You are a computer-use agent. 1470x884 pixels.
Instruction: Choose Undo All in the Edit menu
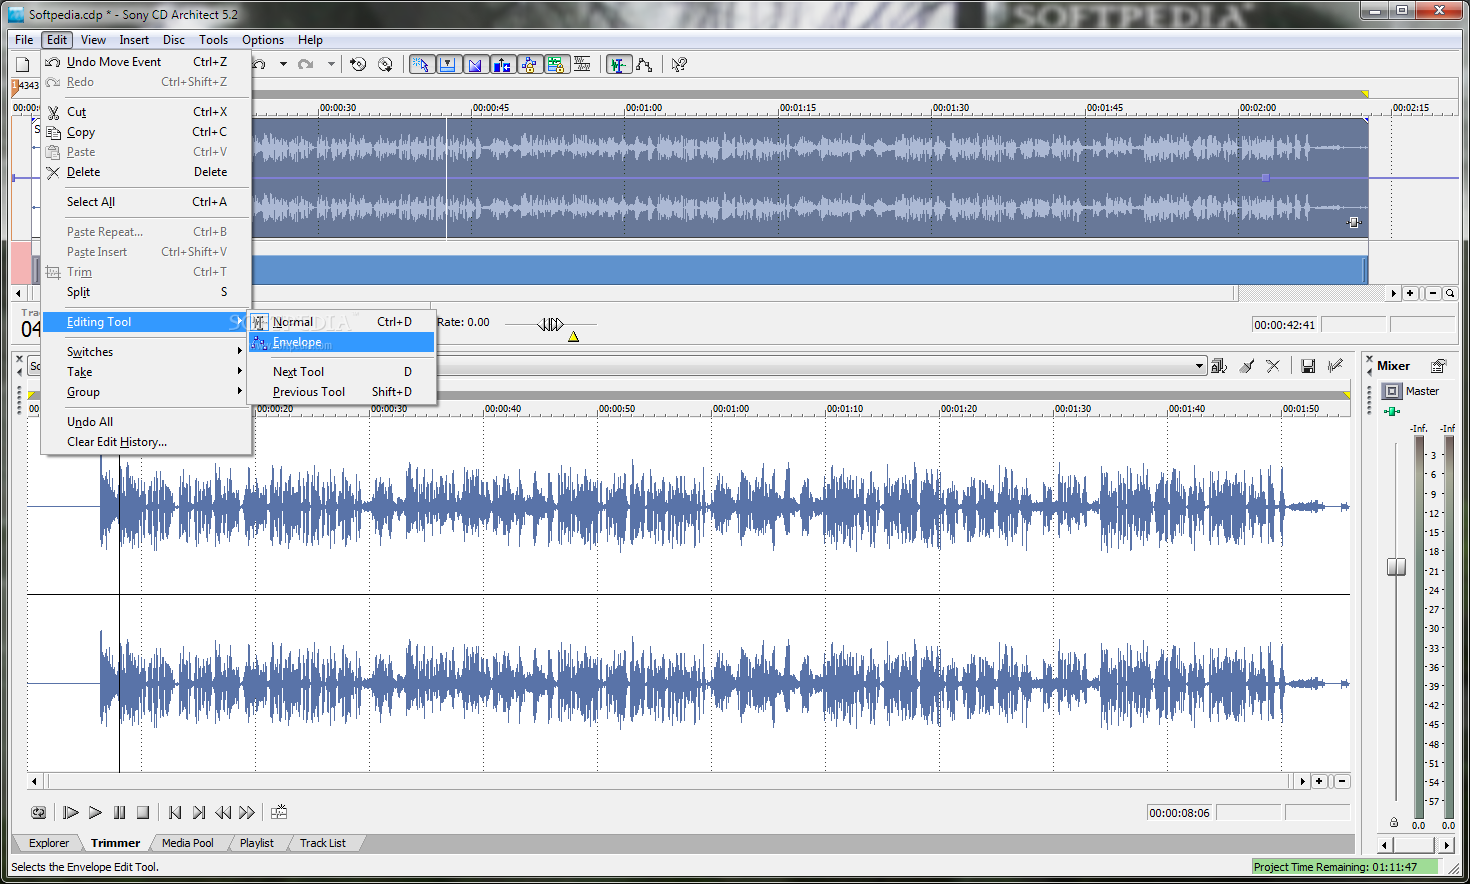coord(146,422)
